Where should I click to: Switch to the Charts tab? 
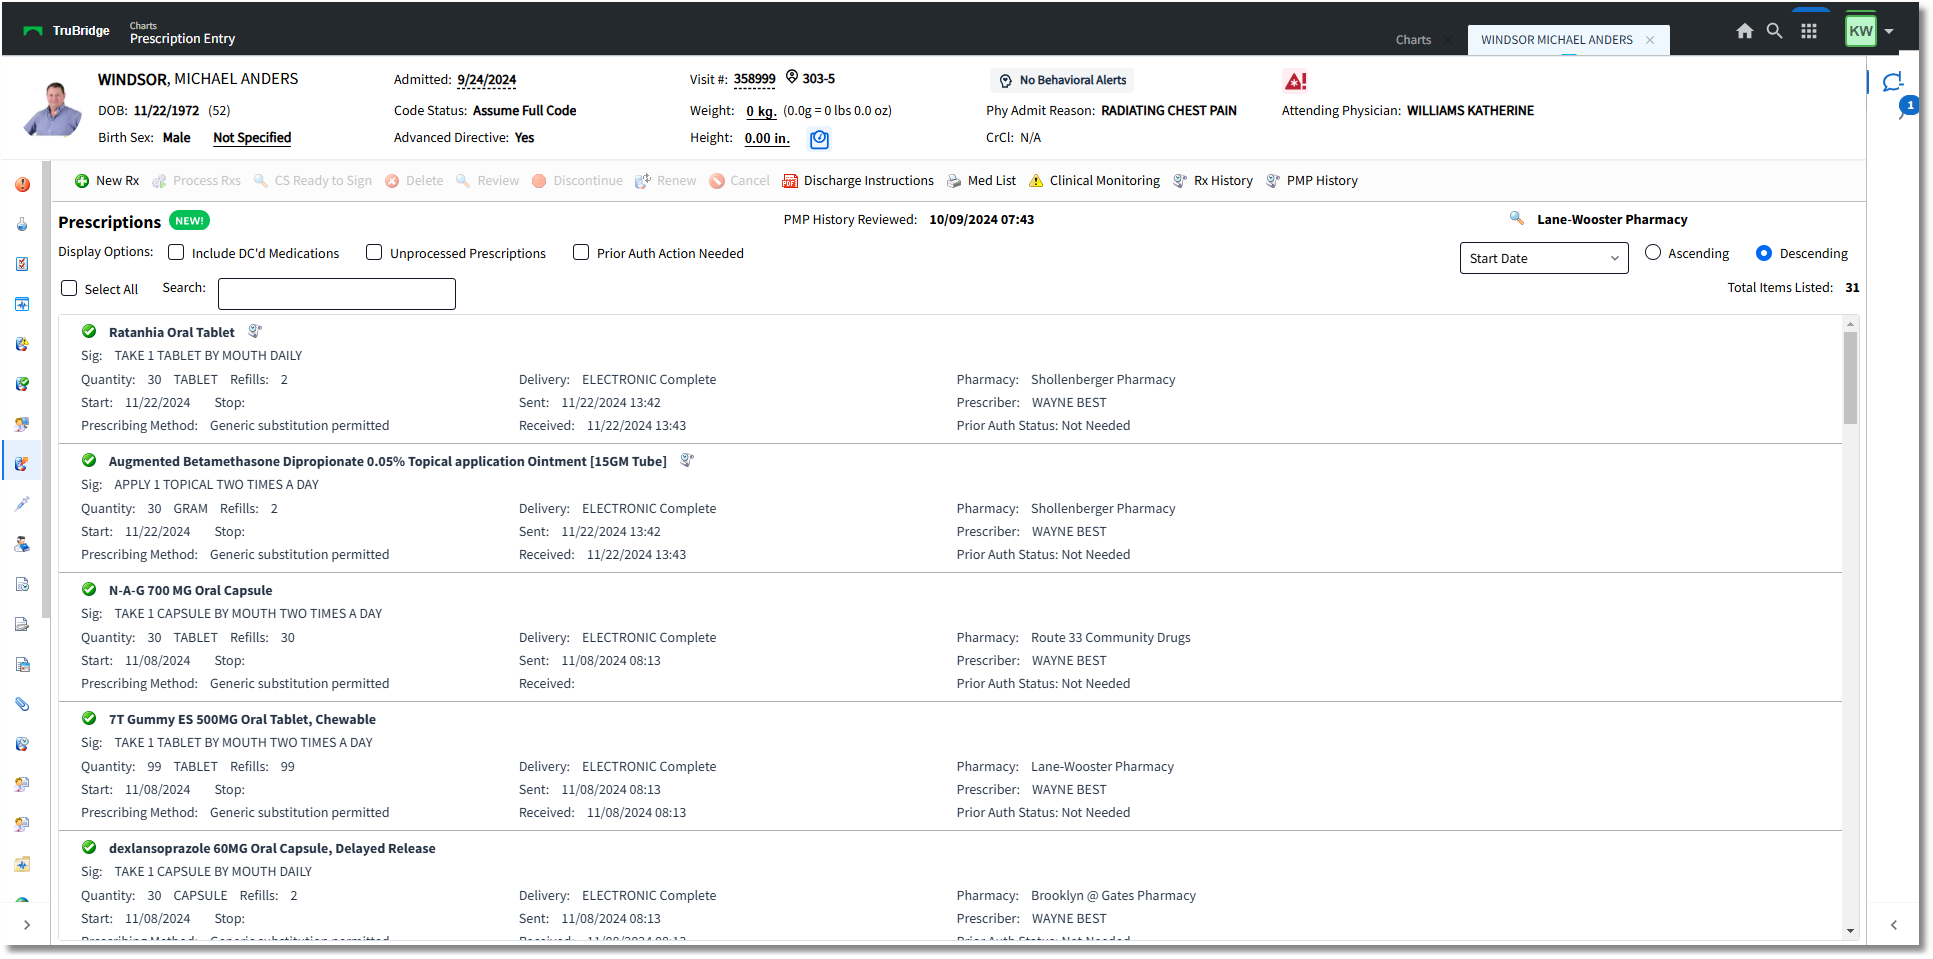(x=1413, y=40)
